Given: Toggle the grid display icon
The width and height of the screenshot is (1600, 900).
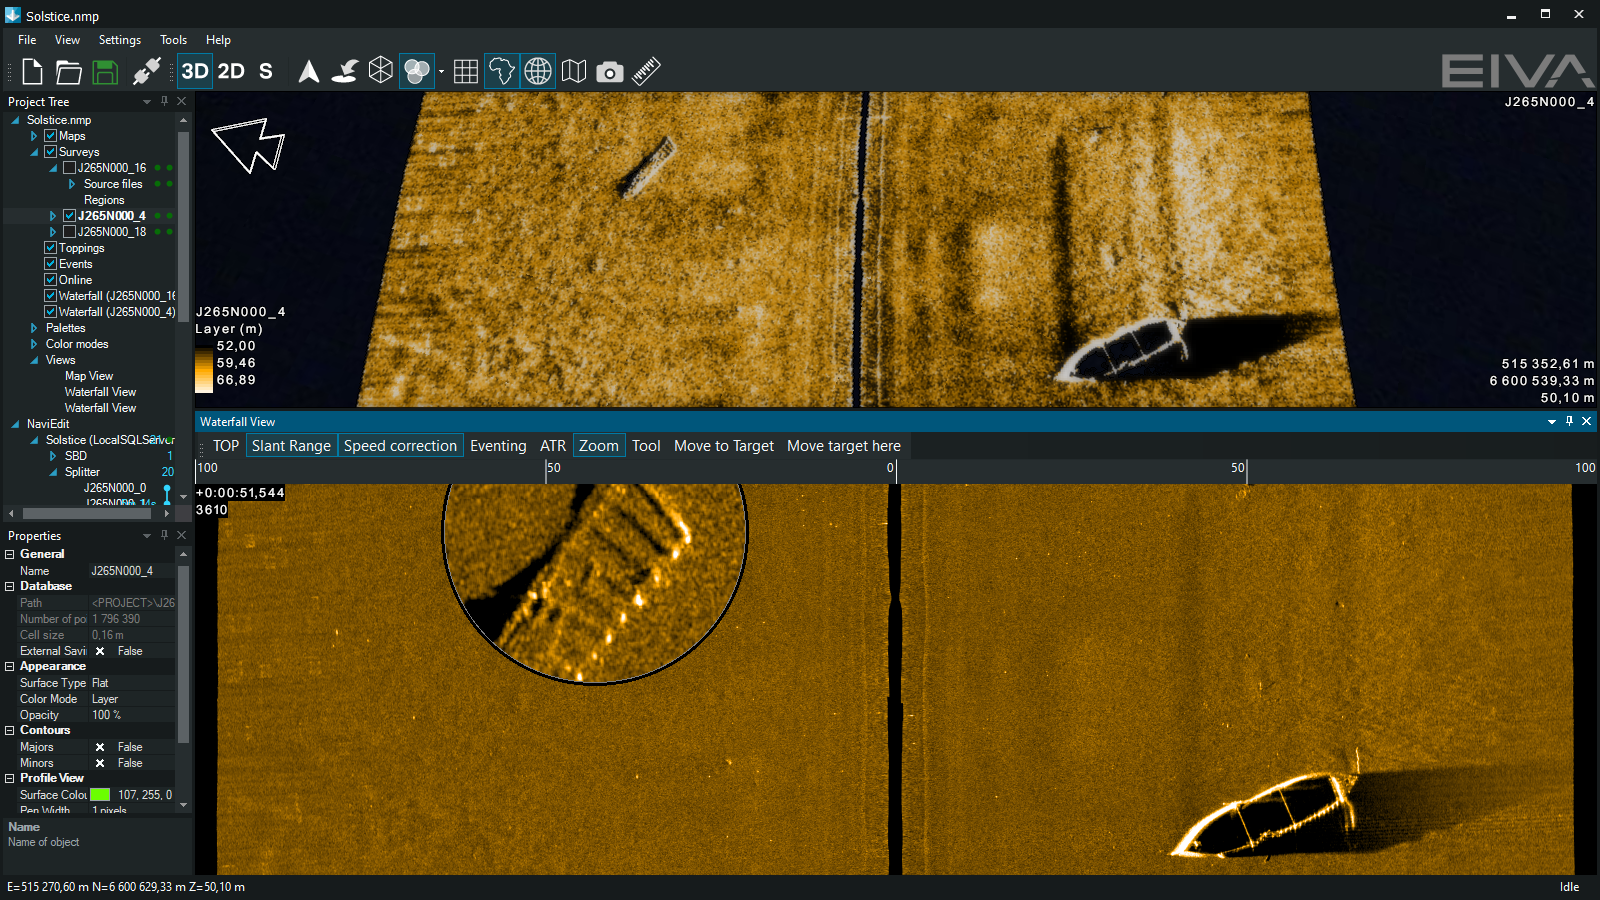Looking at the screenshot, I should pos(465,71).
